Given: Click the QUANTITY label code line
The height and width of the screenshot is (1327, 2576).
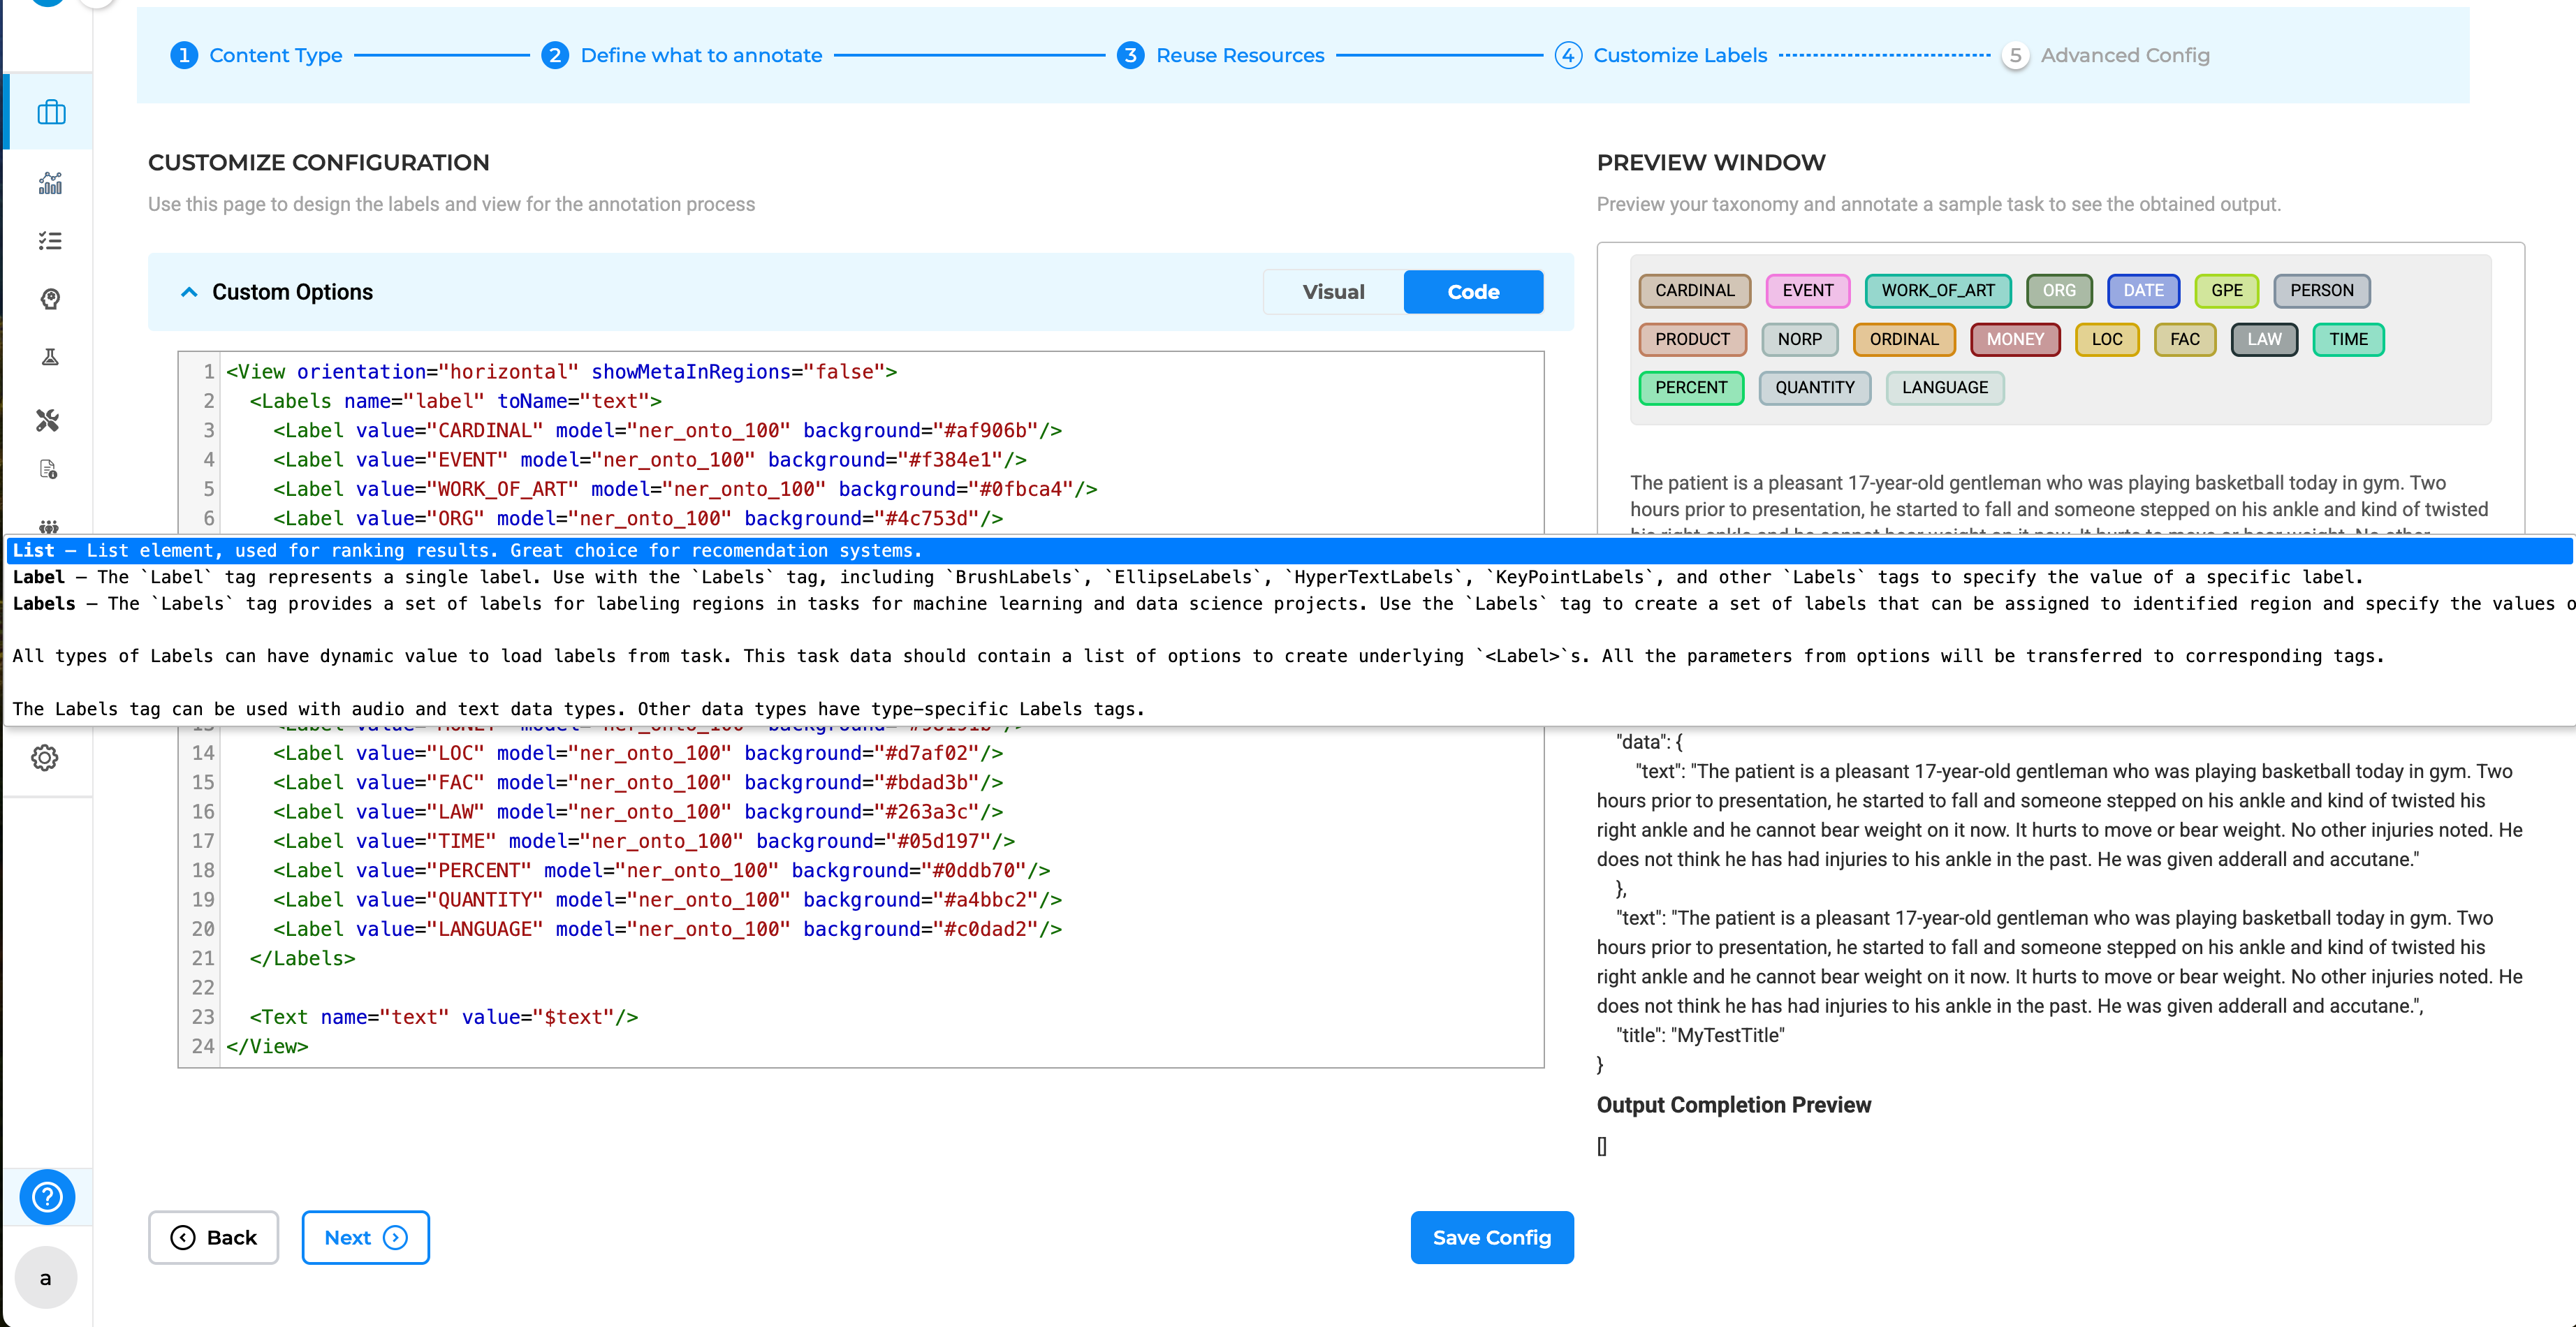Looking at the screenshot, I should [667, 900].
